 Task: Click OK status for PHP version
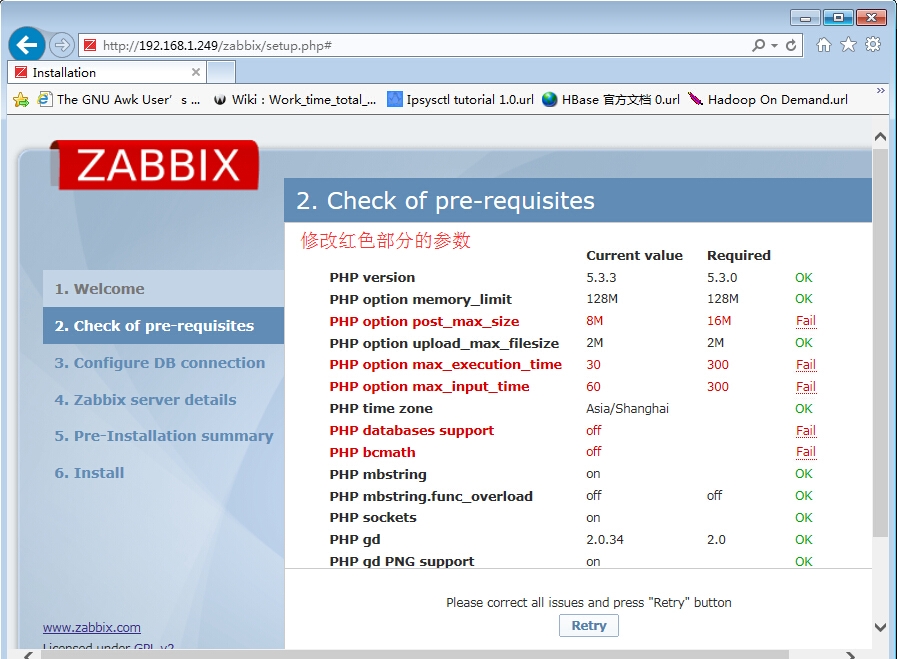tap(804, 278)
